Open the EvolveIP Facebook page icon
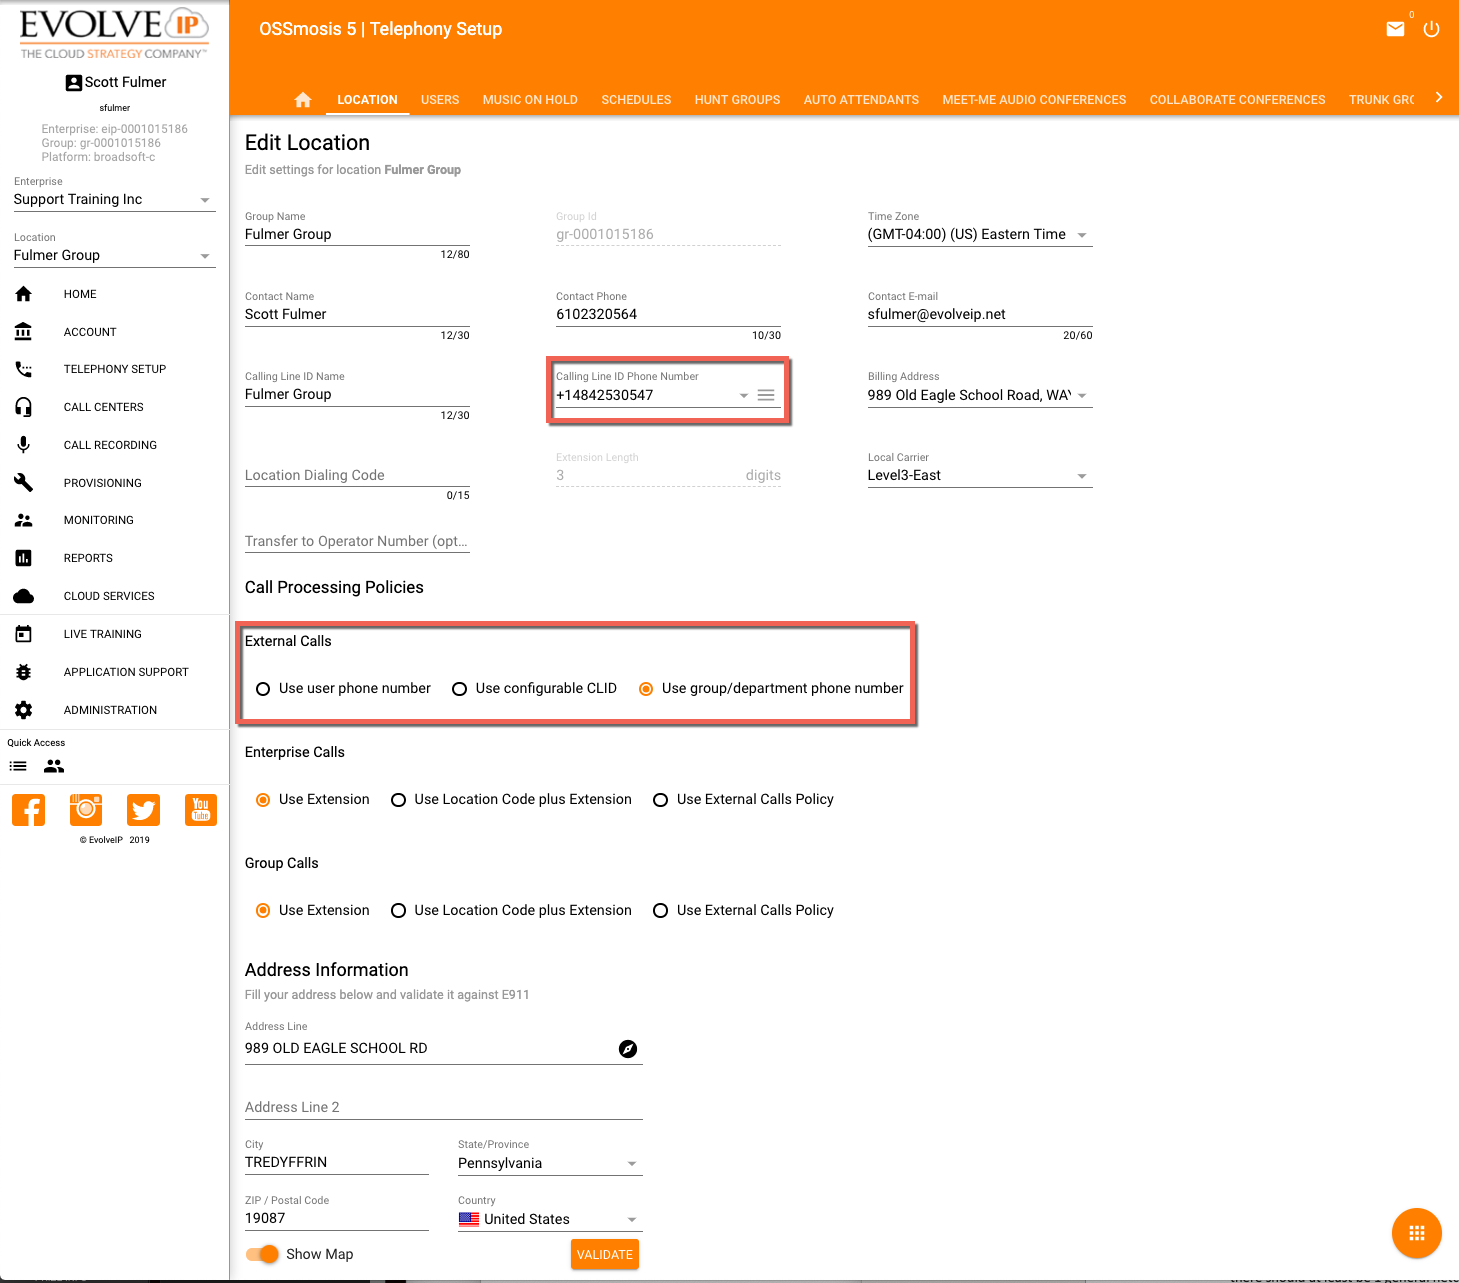 pyautogui.click(x=29, y=809)
